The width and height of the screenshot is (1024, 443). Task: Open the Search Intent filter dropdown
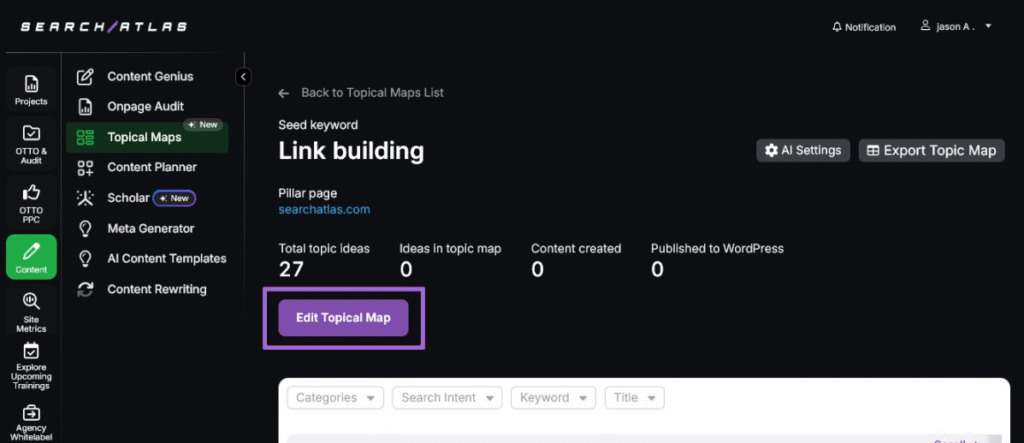[x=447, y=398]
